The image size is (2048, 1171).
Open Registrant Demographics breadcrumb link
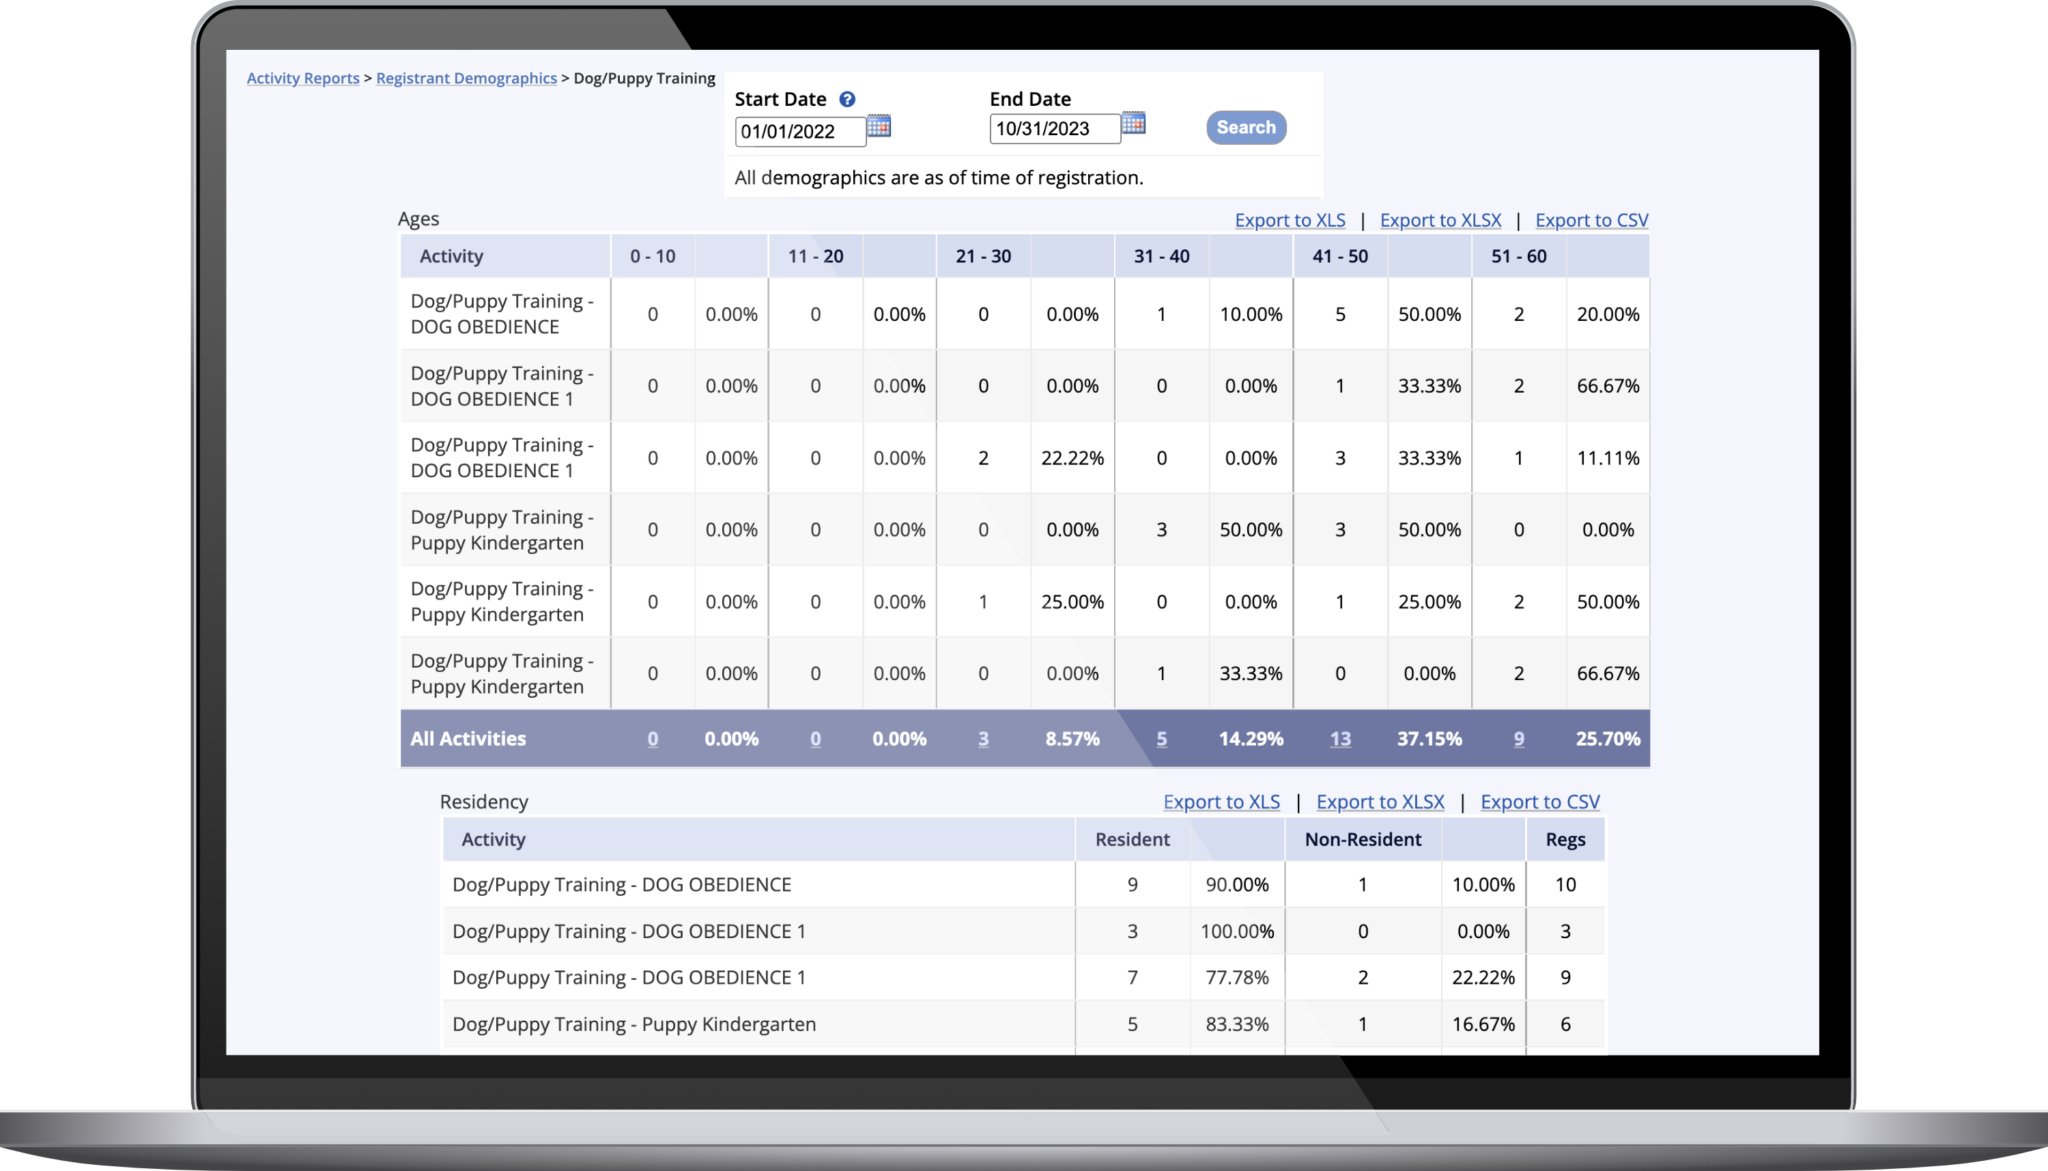tap(467, 78)
